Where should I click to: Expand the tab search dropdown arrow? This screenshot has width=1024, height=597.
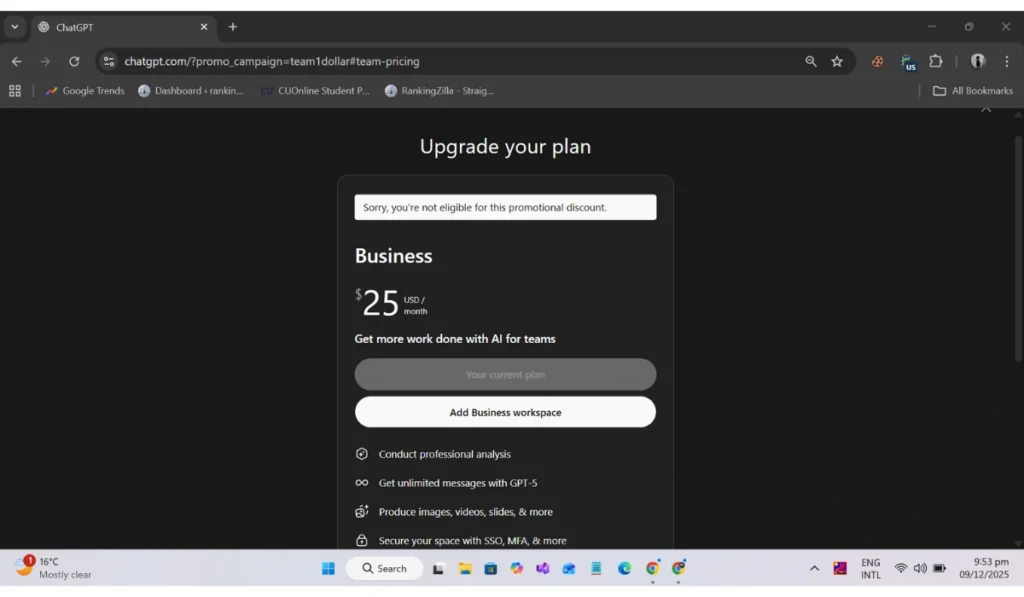[14, 27]
